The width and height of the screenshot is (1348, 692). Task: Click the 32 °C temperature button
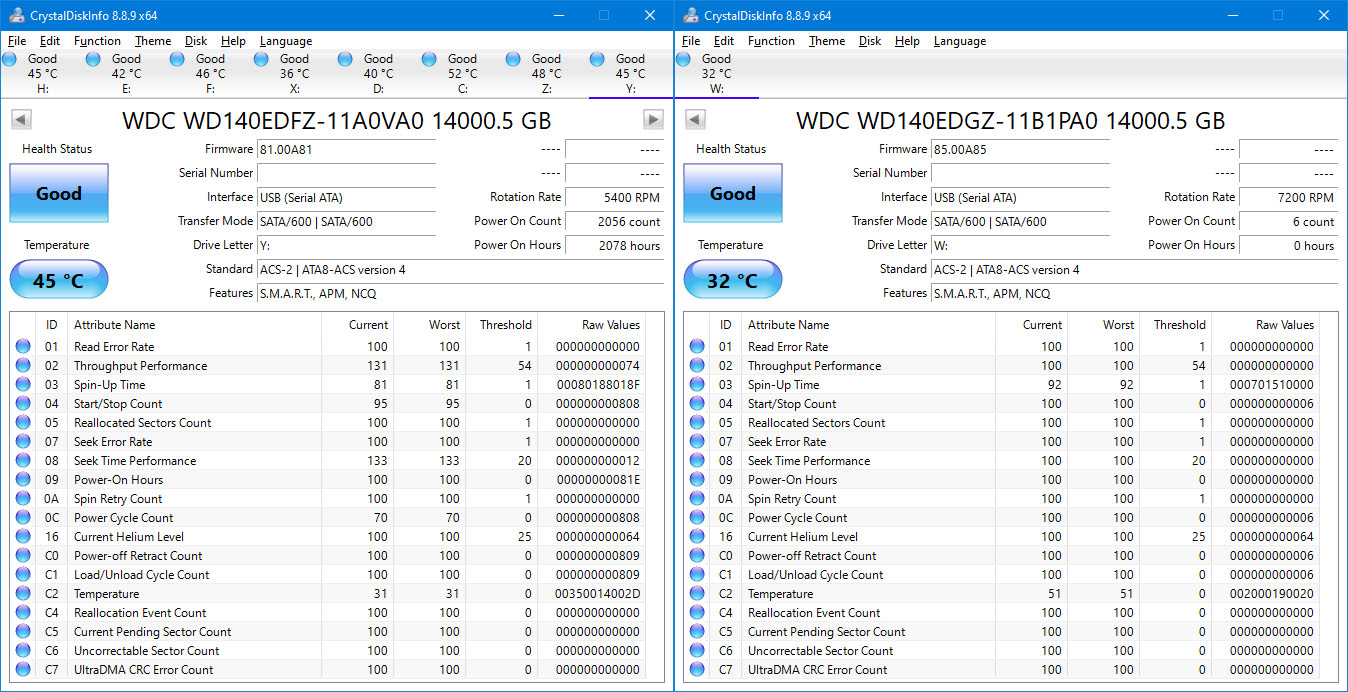tap(732, 281)
